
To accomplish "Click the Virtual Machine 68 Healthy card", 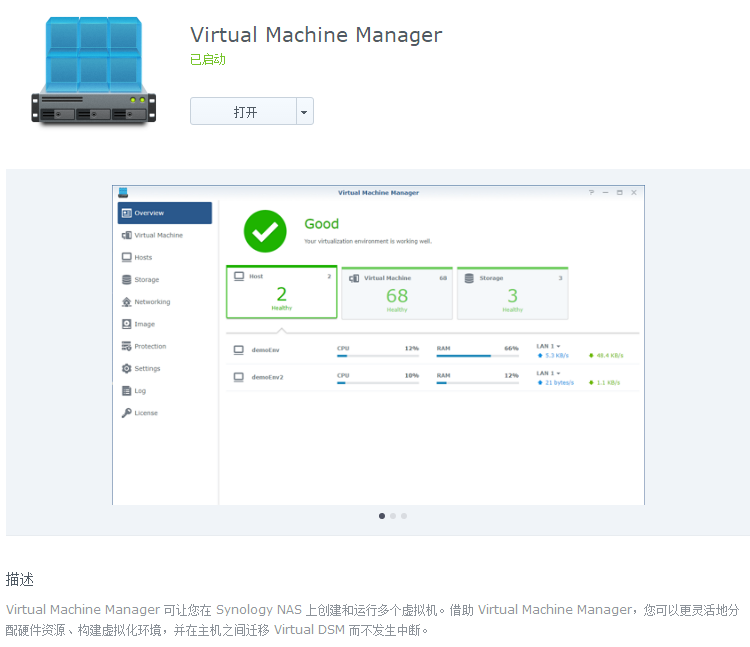I will (397, 293).
